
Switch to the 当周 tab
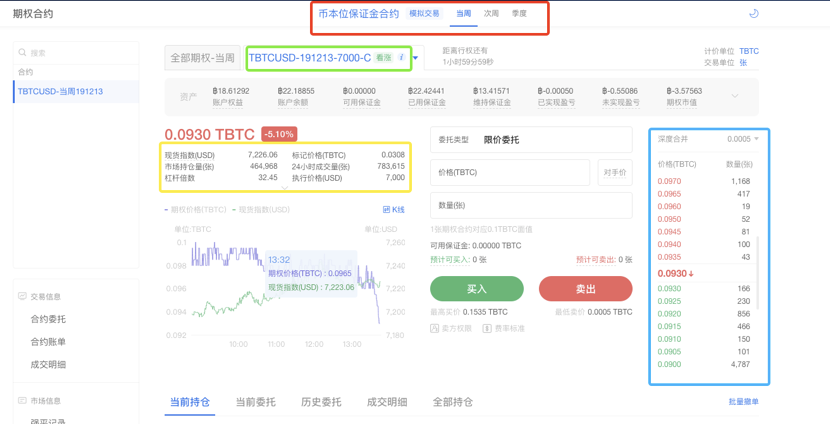click(x=463, y=14)
